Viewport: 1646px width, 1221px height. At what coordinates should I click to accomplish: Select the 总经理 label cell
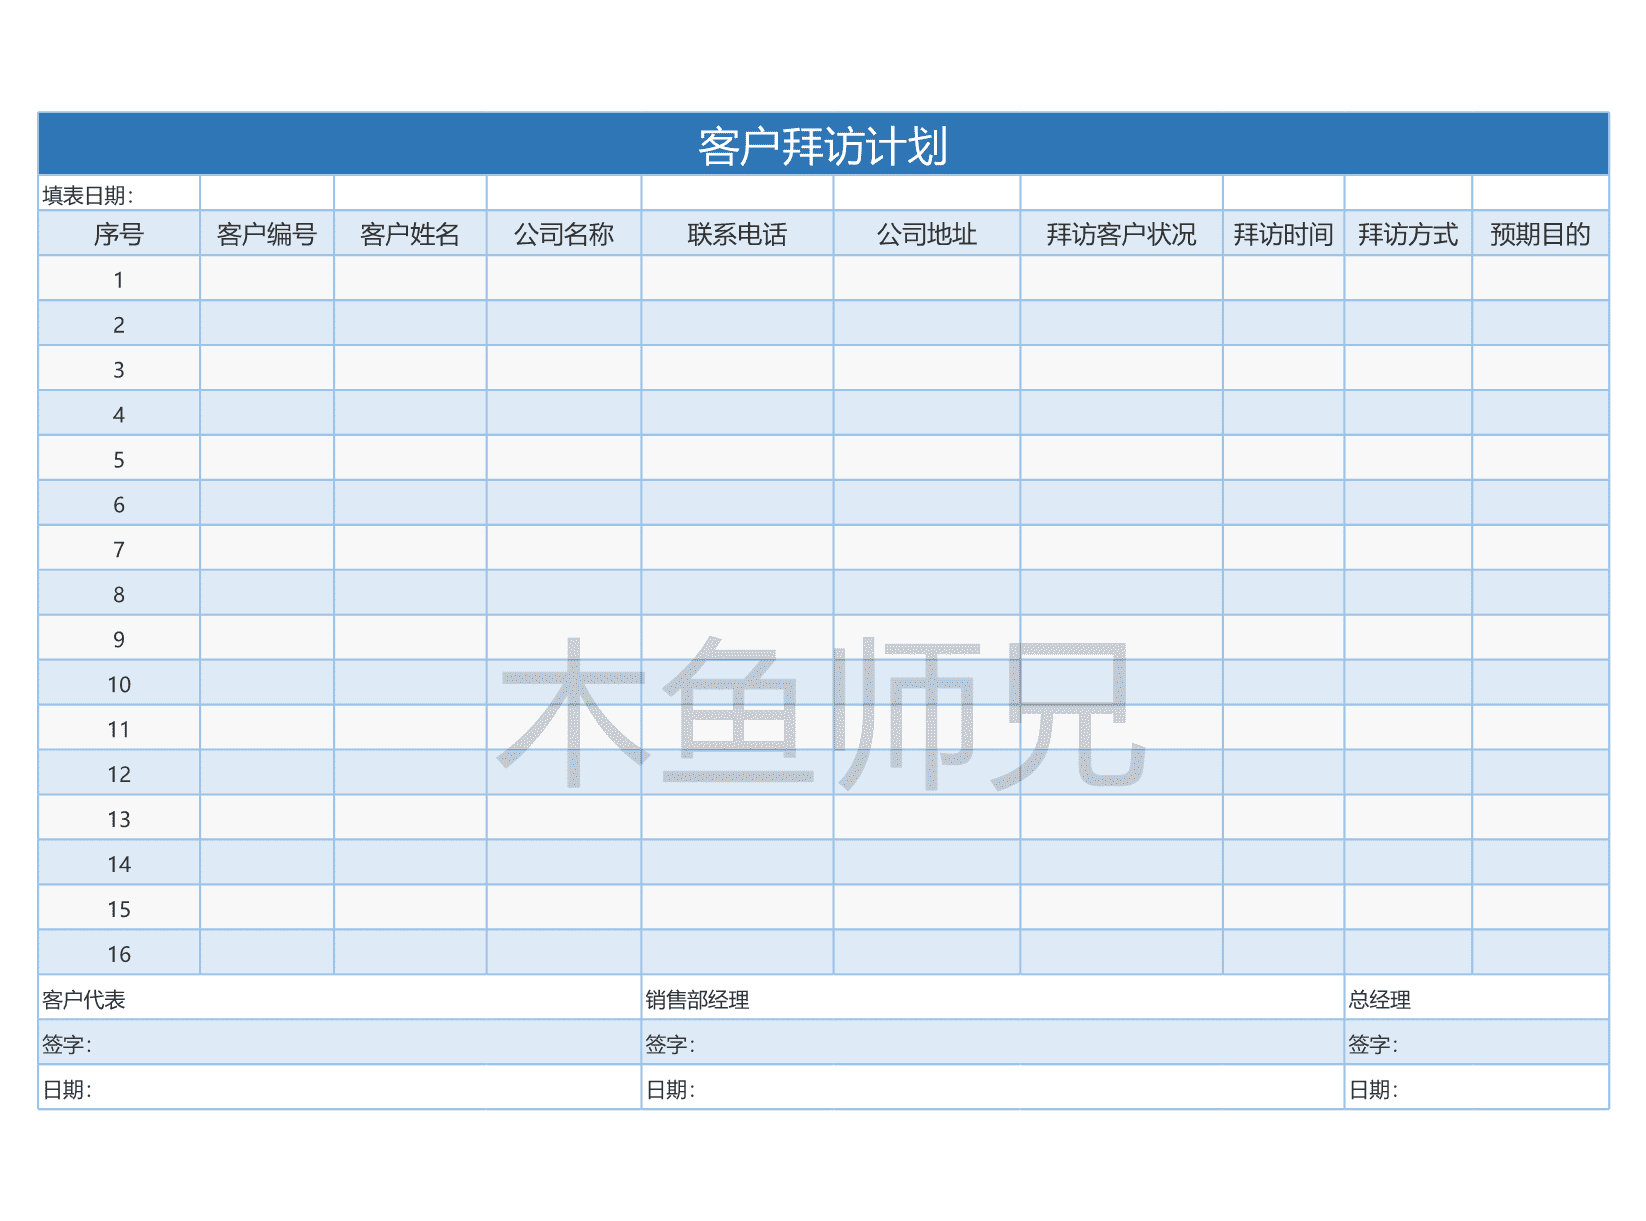click(1477, 998)
